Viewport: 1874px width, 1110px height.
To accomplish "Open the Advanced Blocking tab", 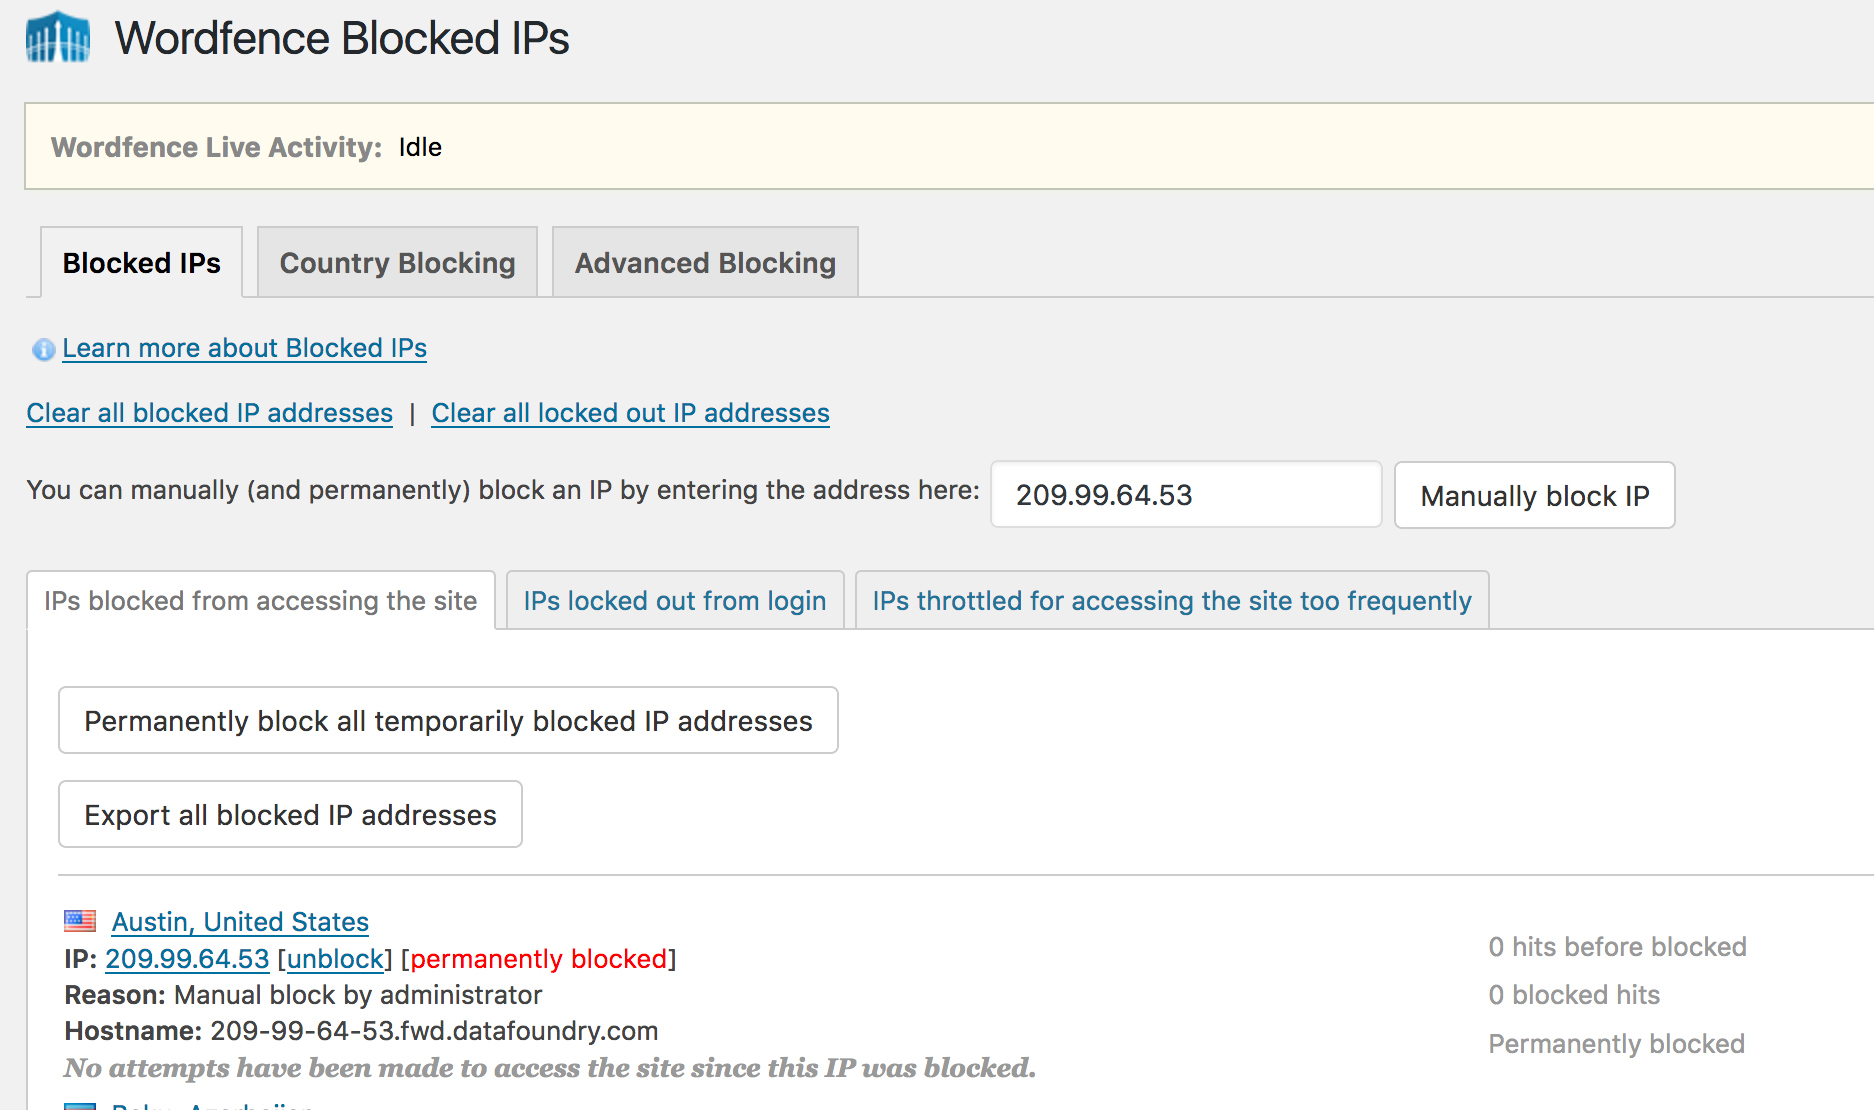I will 704,263.
